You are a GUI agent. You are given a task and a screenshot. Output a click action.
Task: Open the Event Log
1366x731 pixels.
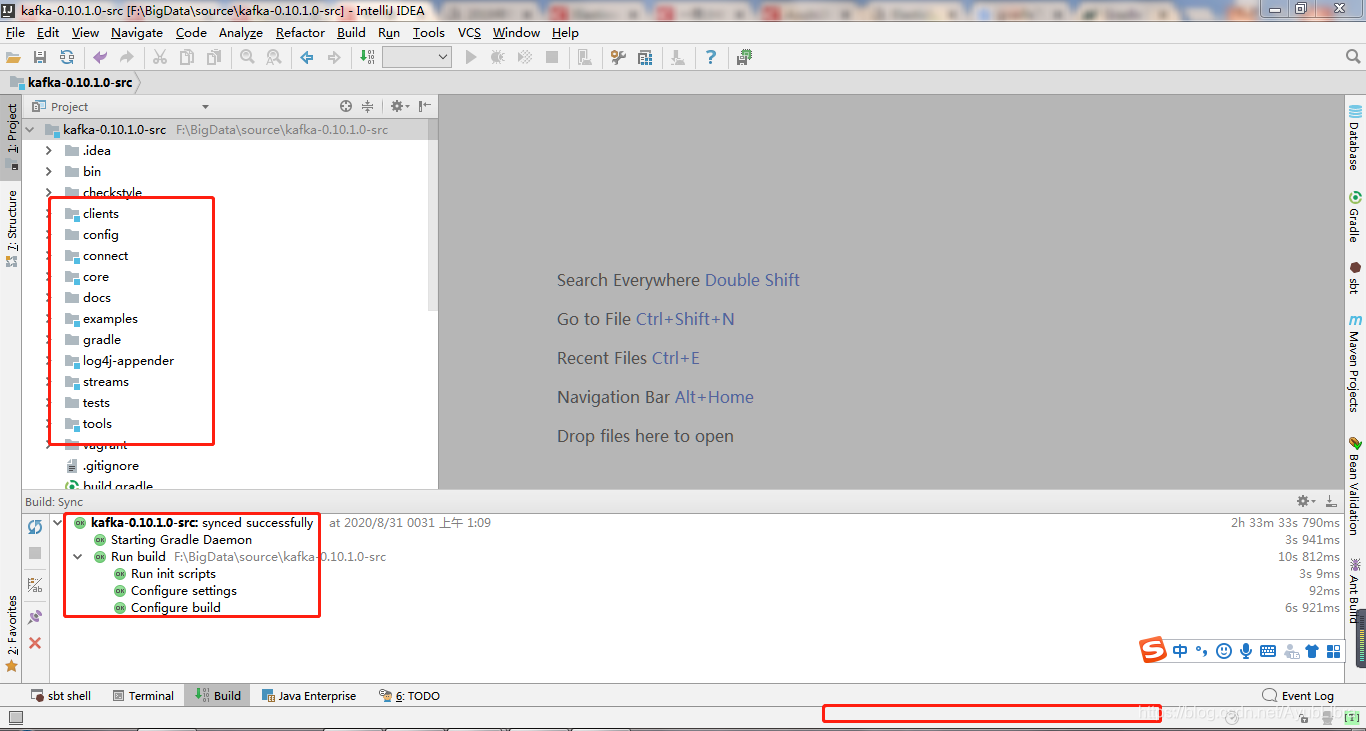[1298, 696]
